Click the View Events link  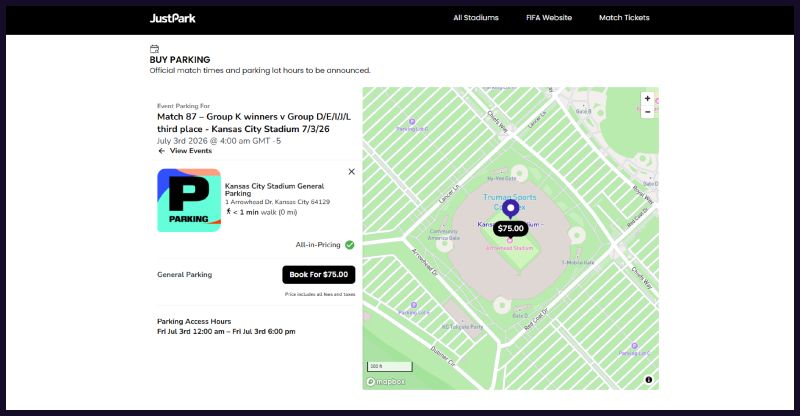pyautogui.click(x=190, y=151)
